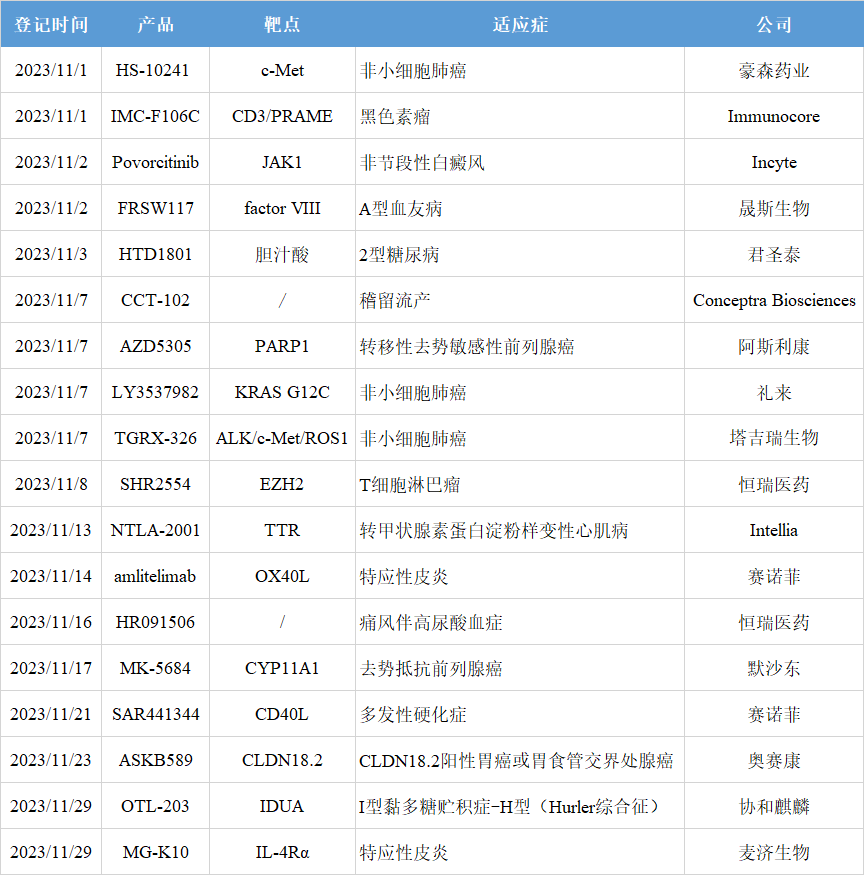
Task: Click the 麦济生物 company link
Action: tap(774, 853)
